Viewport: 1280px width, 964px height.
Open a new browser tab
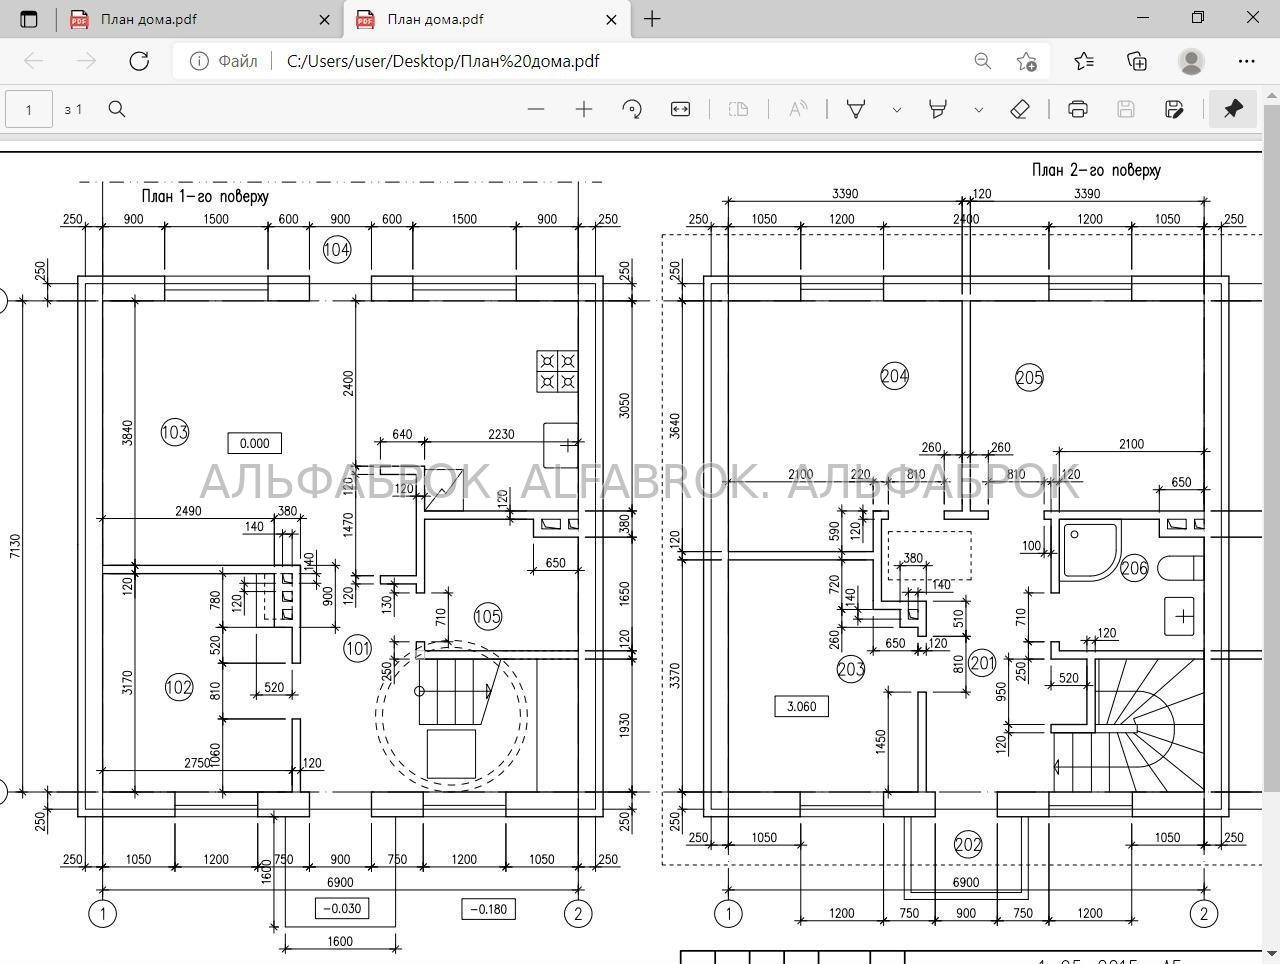pos(652,19)
